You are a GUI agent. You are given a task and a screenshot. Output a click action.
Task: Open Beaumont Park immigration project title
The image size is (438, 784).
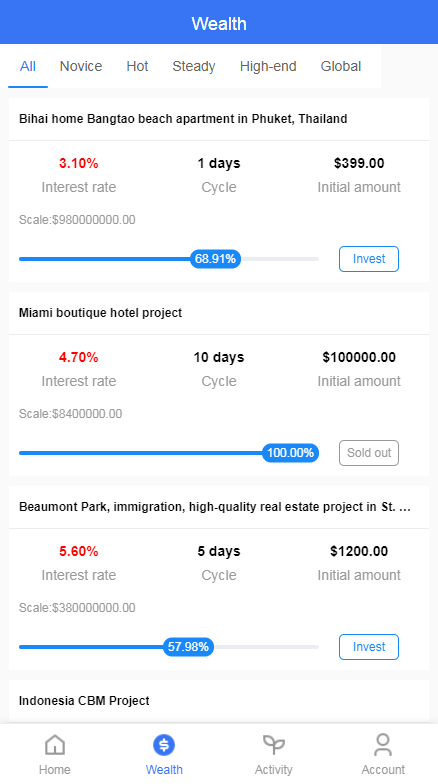215,507
